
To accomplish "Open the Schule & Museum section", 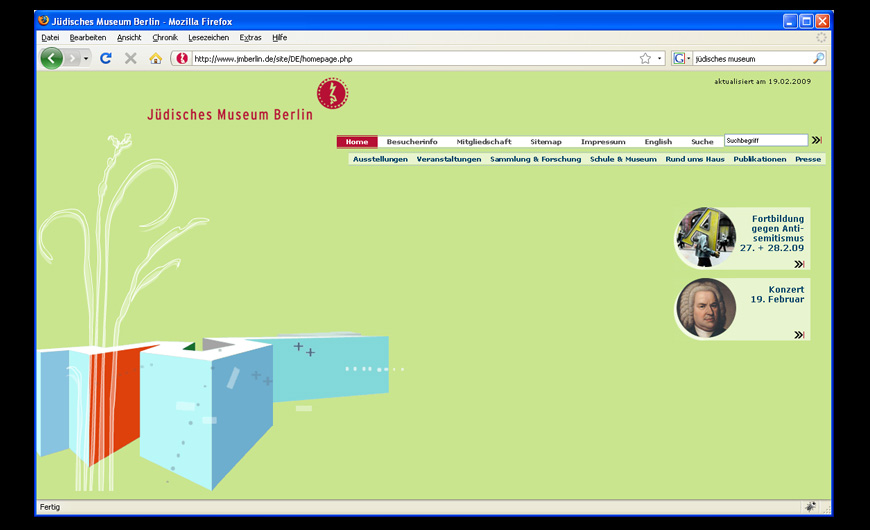I will coord(623,159).
